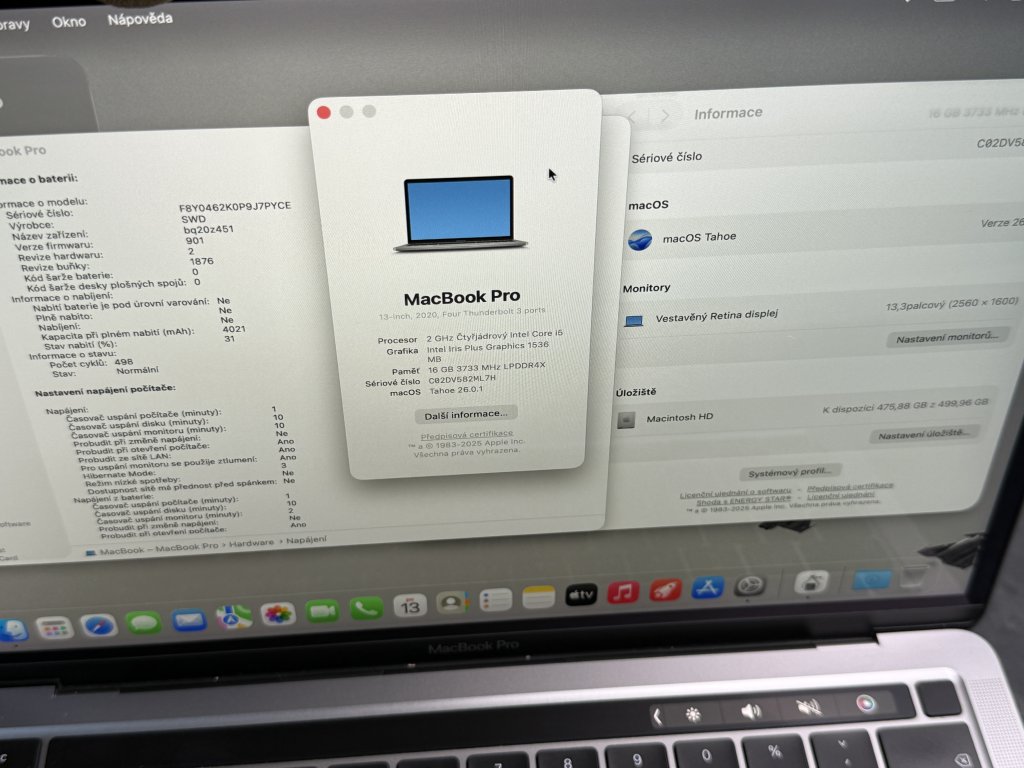
Task: Click the Stav value Normální
Action: point(137,370)
